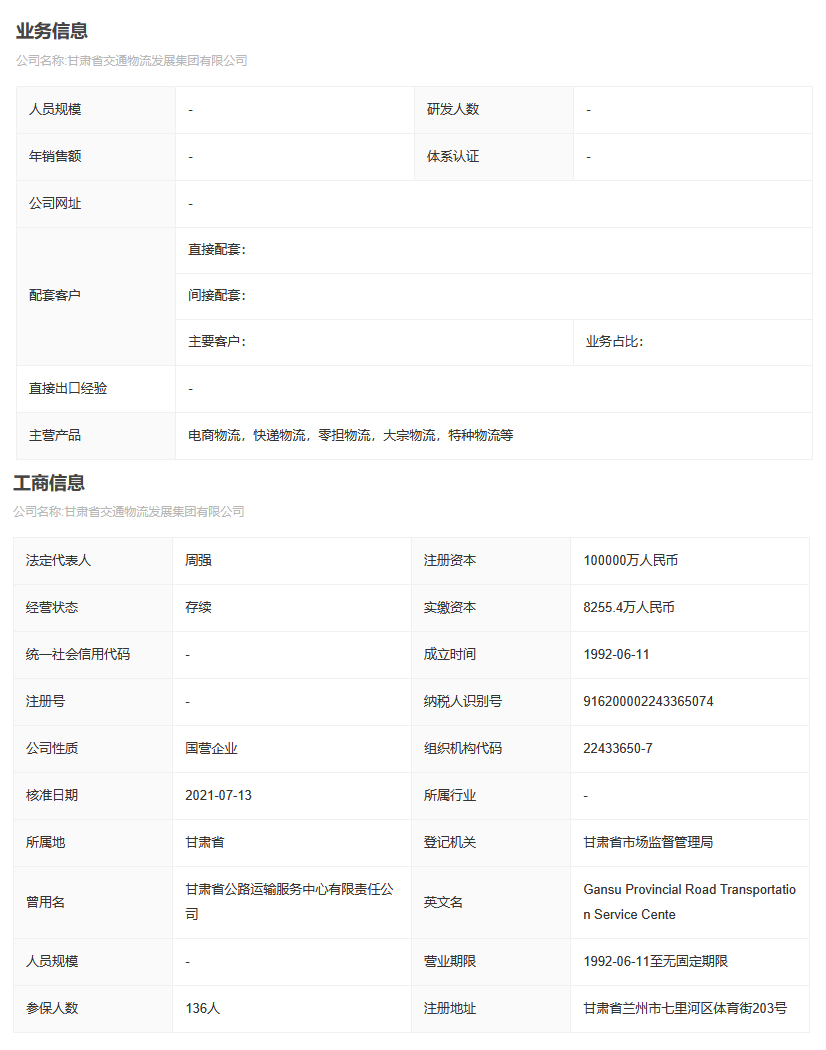Click the '工商信息' section heading

(49, 483)
